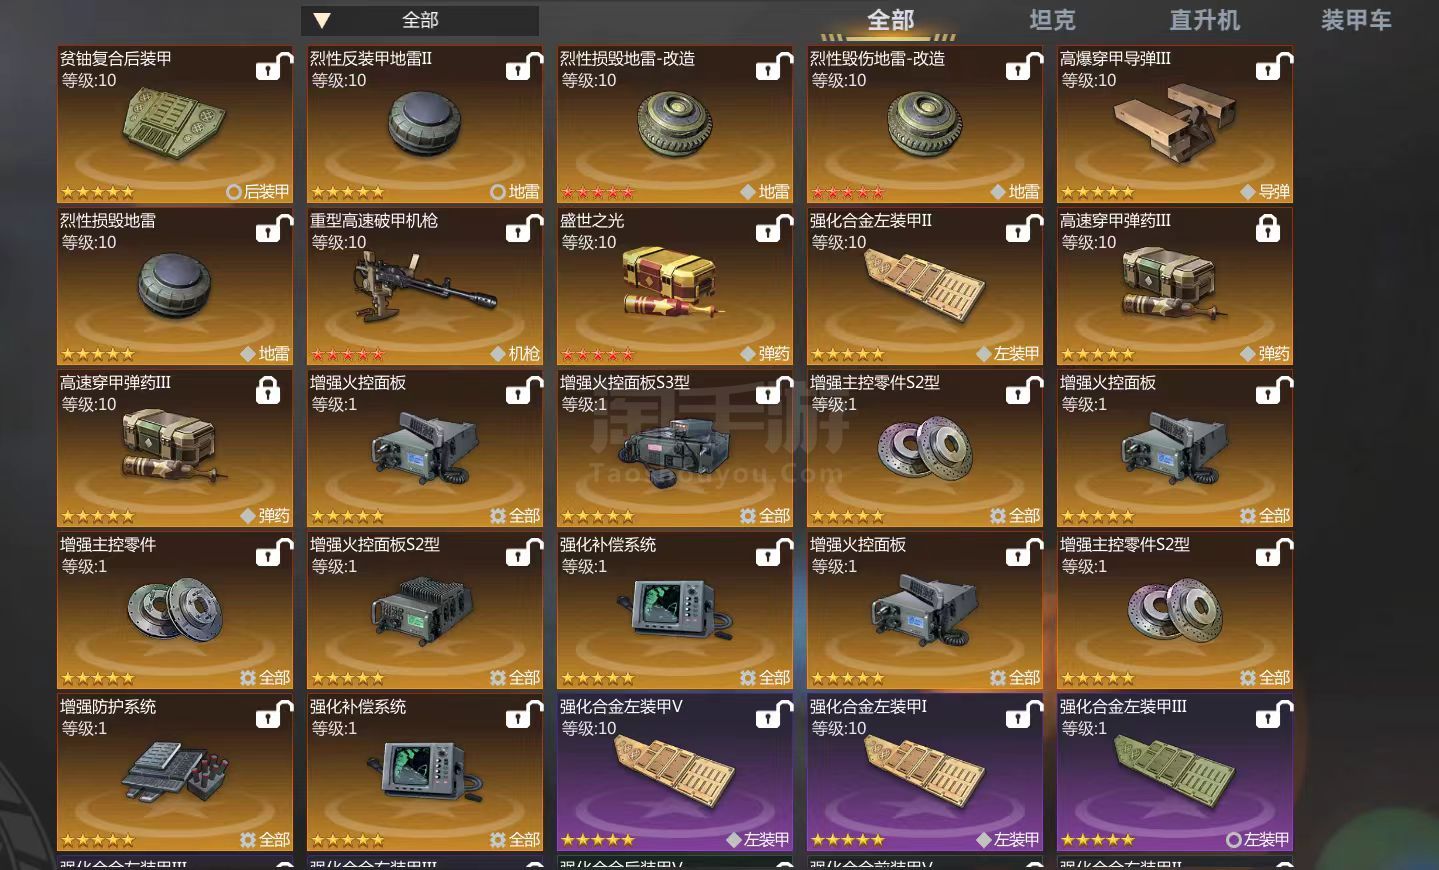Viewport: 1439px width, 870px height.
Task: Click the 强化合金左装甲II item card
Action: 925,287
